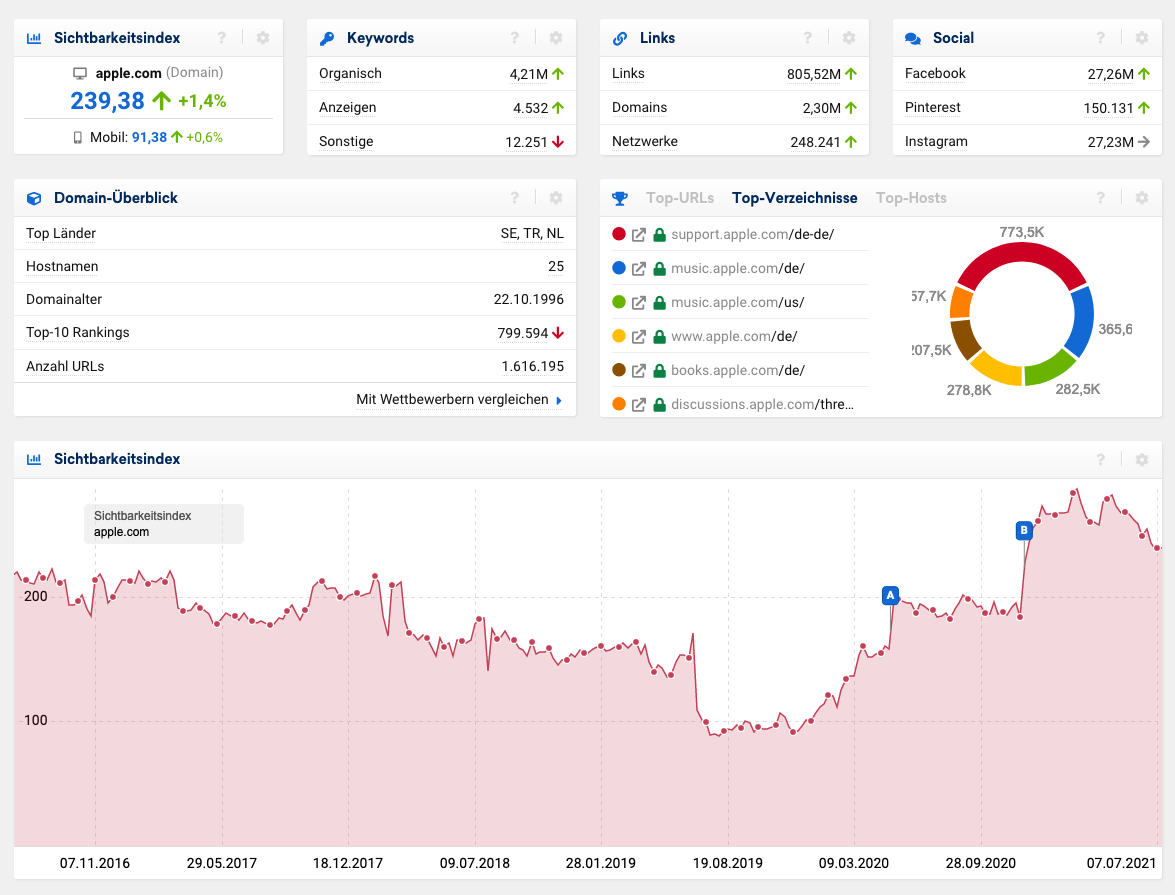Show help for Sichtbarkeitsindex chart
The height and width of the screenshot is (895, 1175).
point(1100,459)
